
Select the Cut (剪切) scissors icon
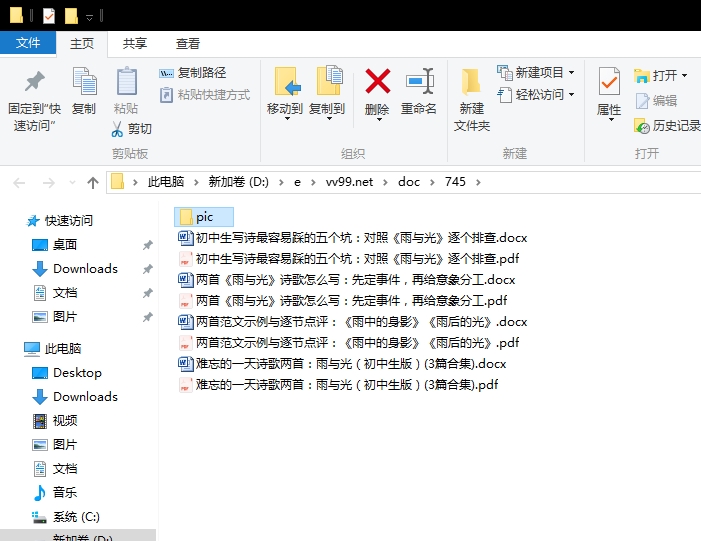pyautogui.click(x=117, y=129)
